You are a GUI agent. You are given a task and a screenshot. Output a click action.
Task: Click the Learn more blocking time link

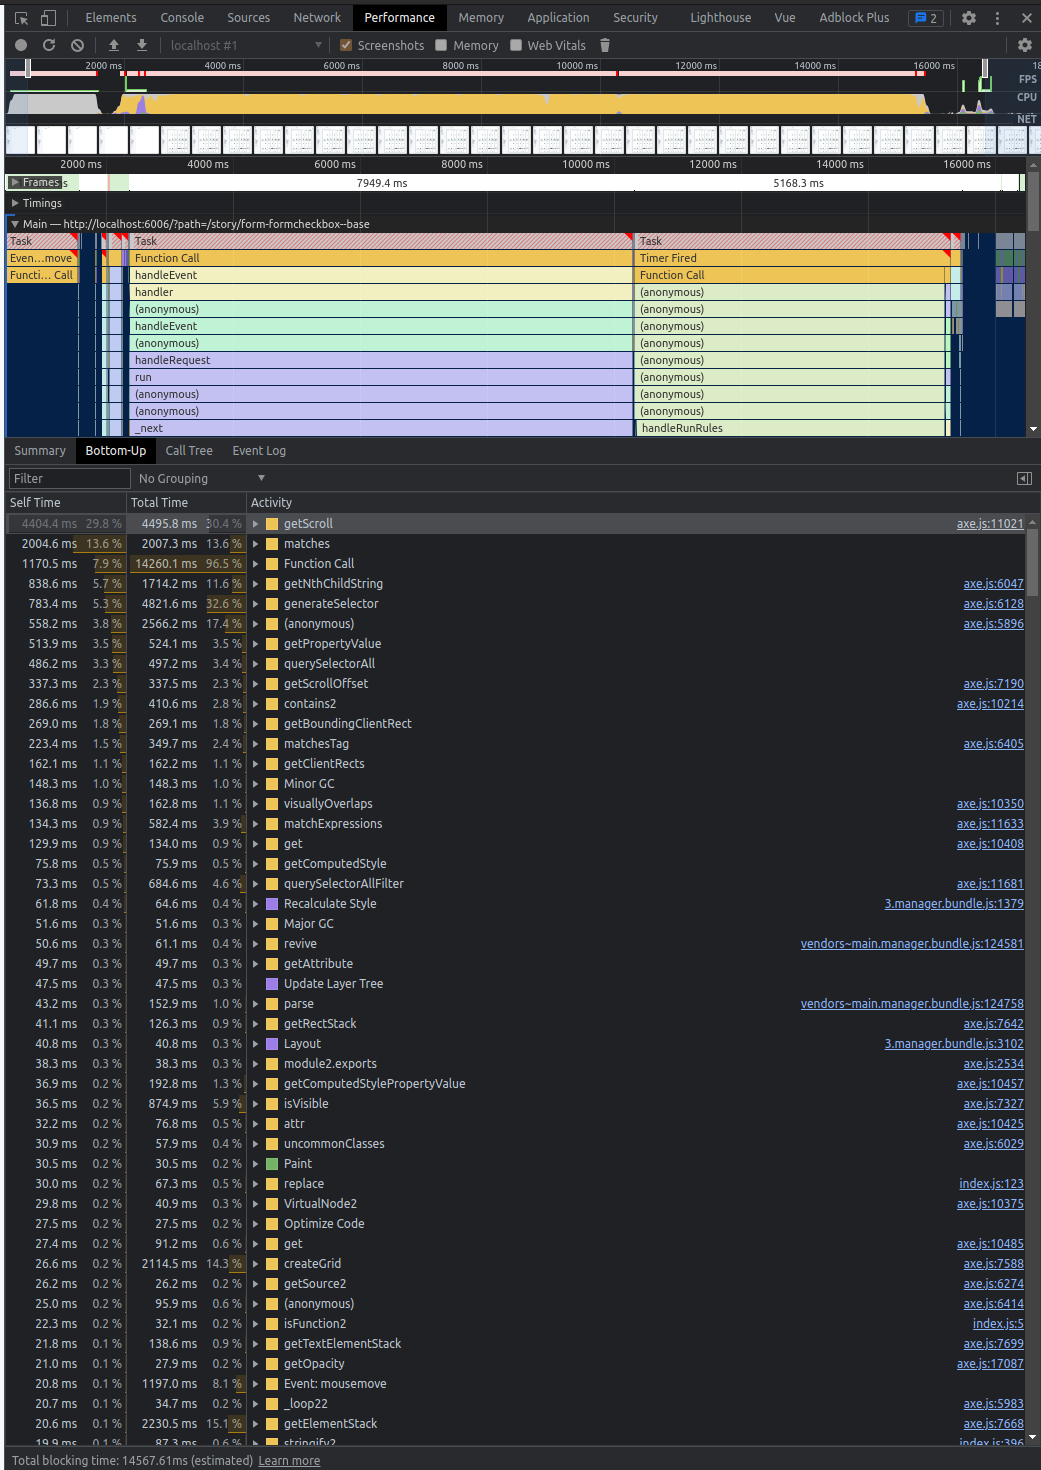coord(289,1460)
